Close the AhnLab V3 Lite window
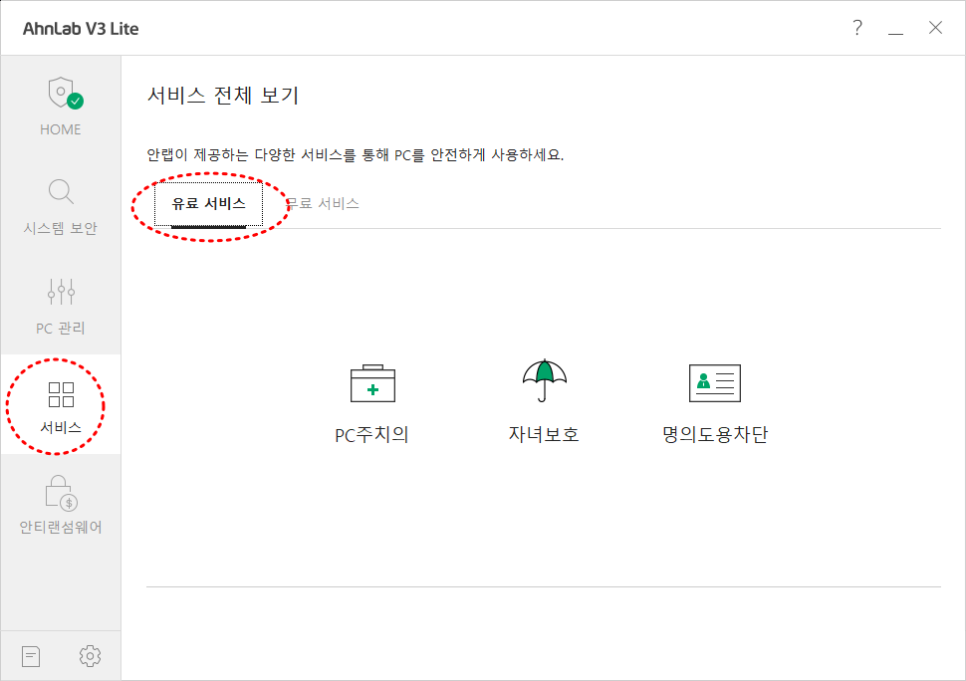Screen dimensions: 966x681 click(x=935, y=28)
